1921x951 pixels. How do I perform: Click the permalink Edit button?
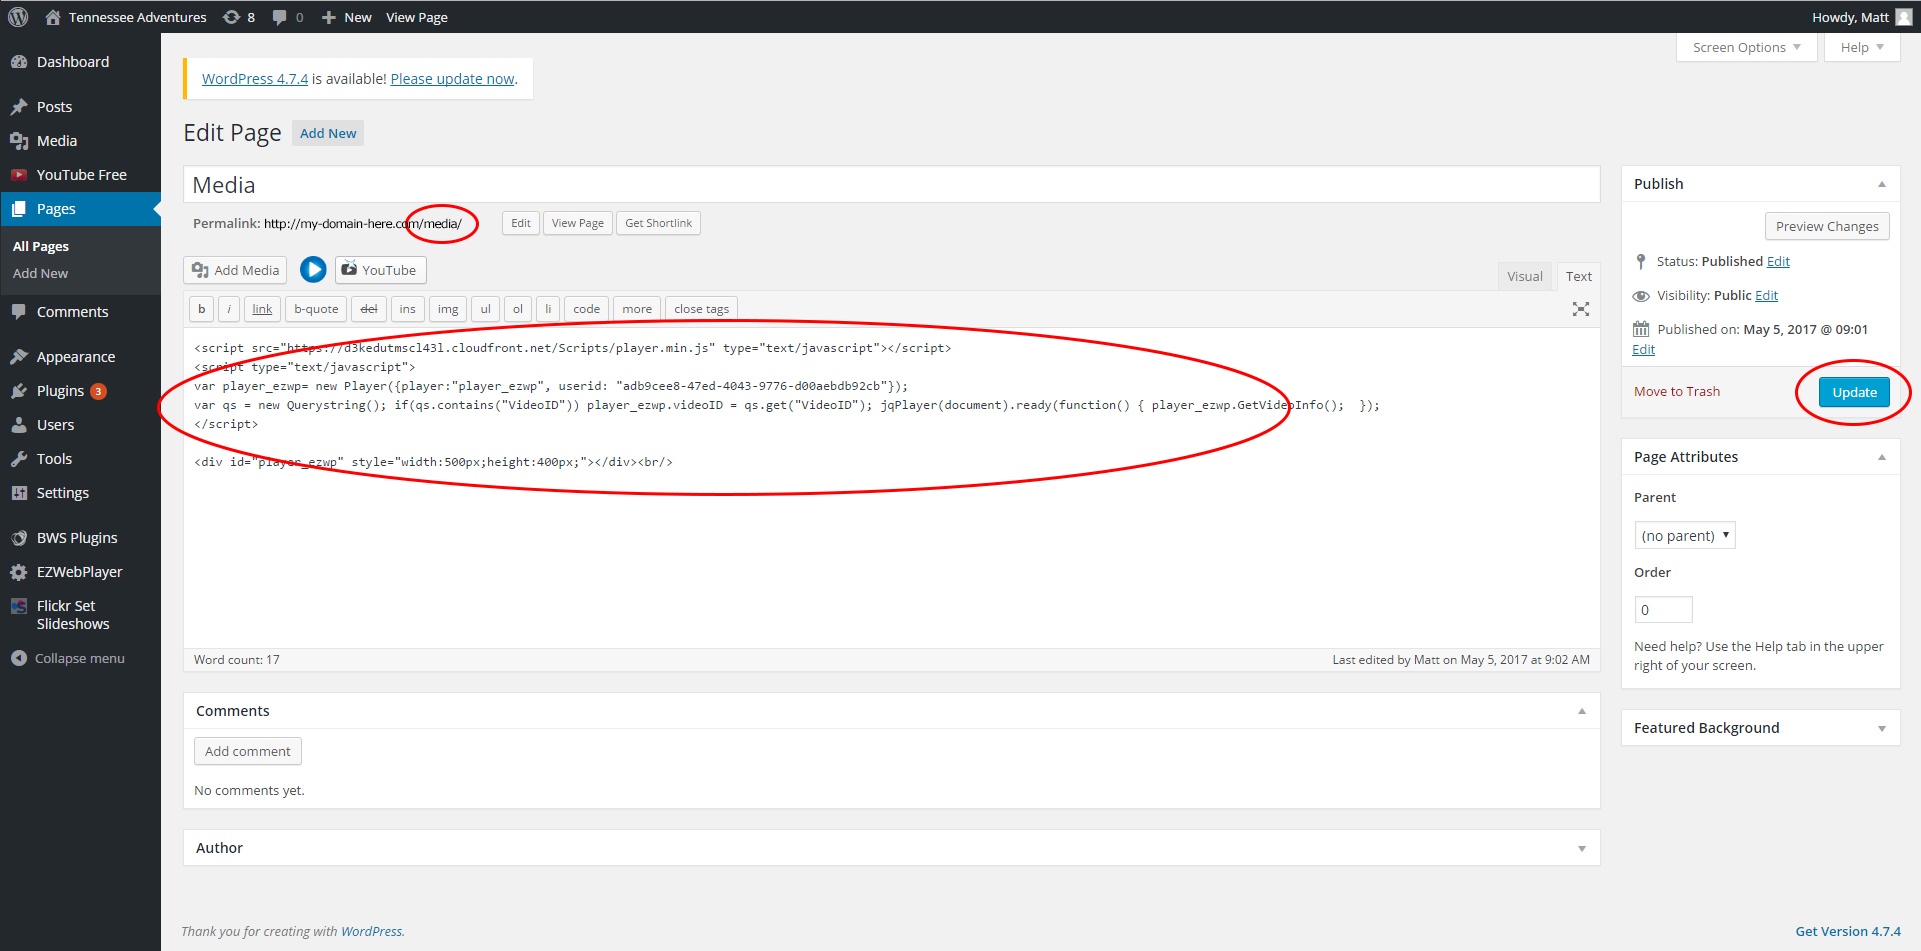(x=521, y=223)
